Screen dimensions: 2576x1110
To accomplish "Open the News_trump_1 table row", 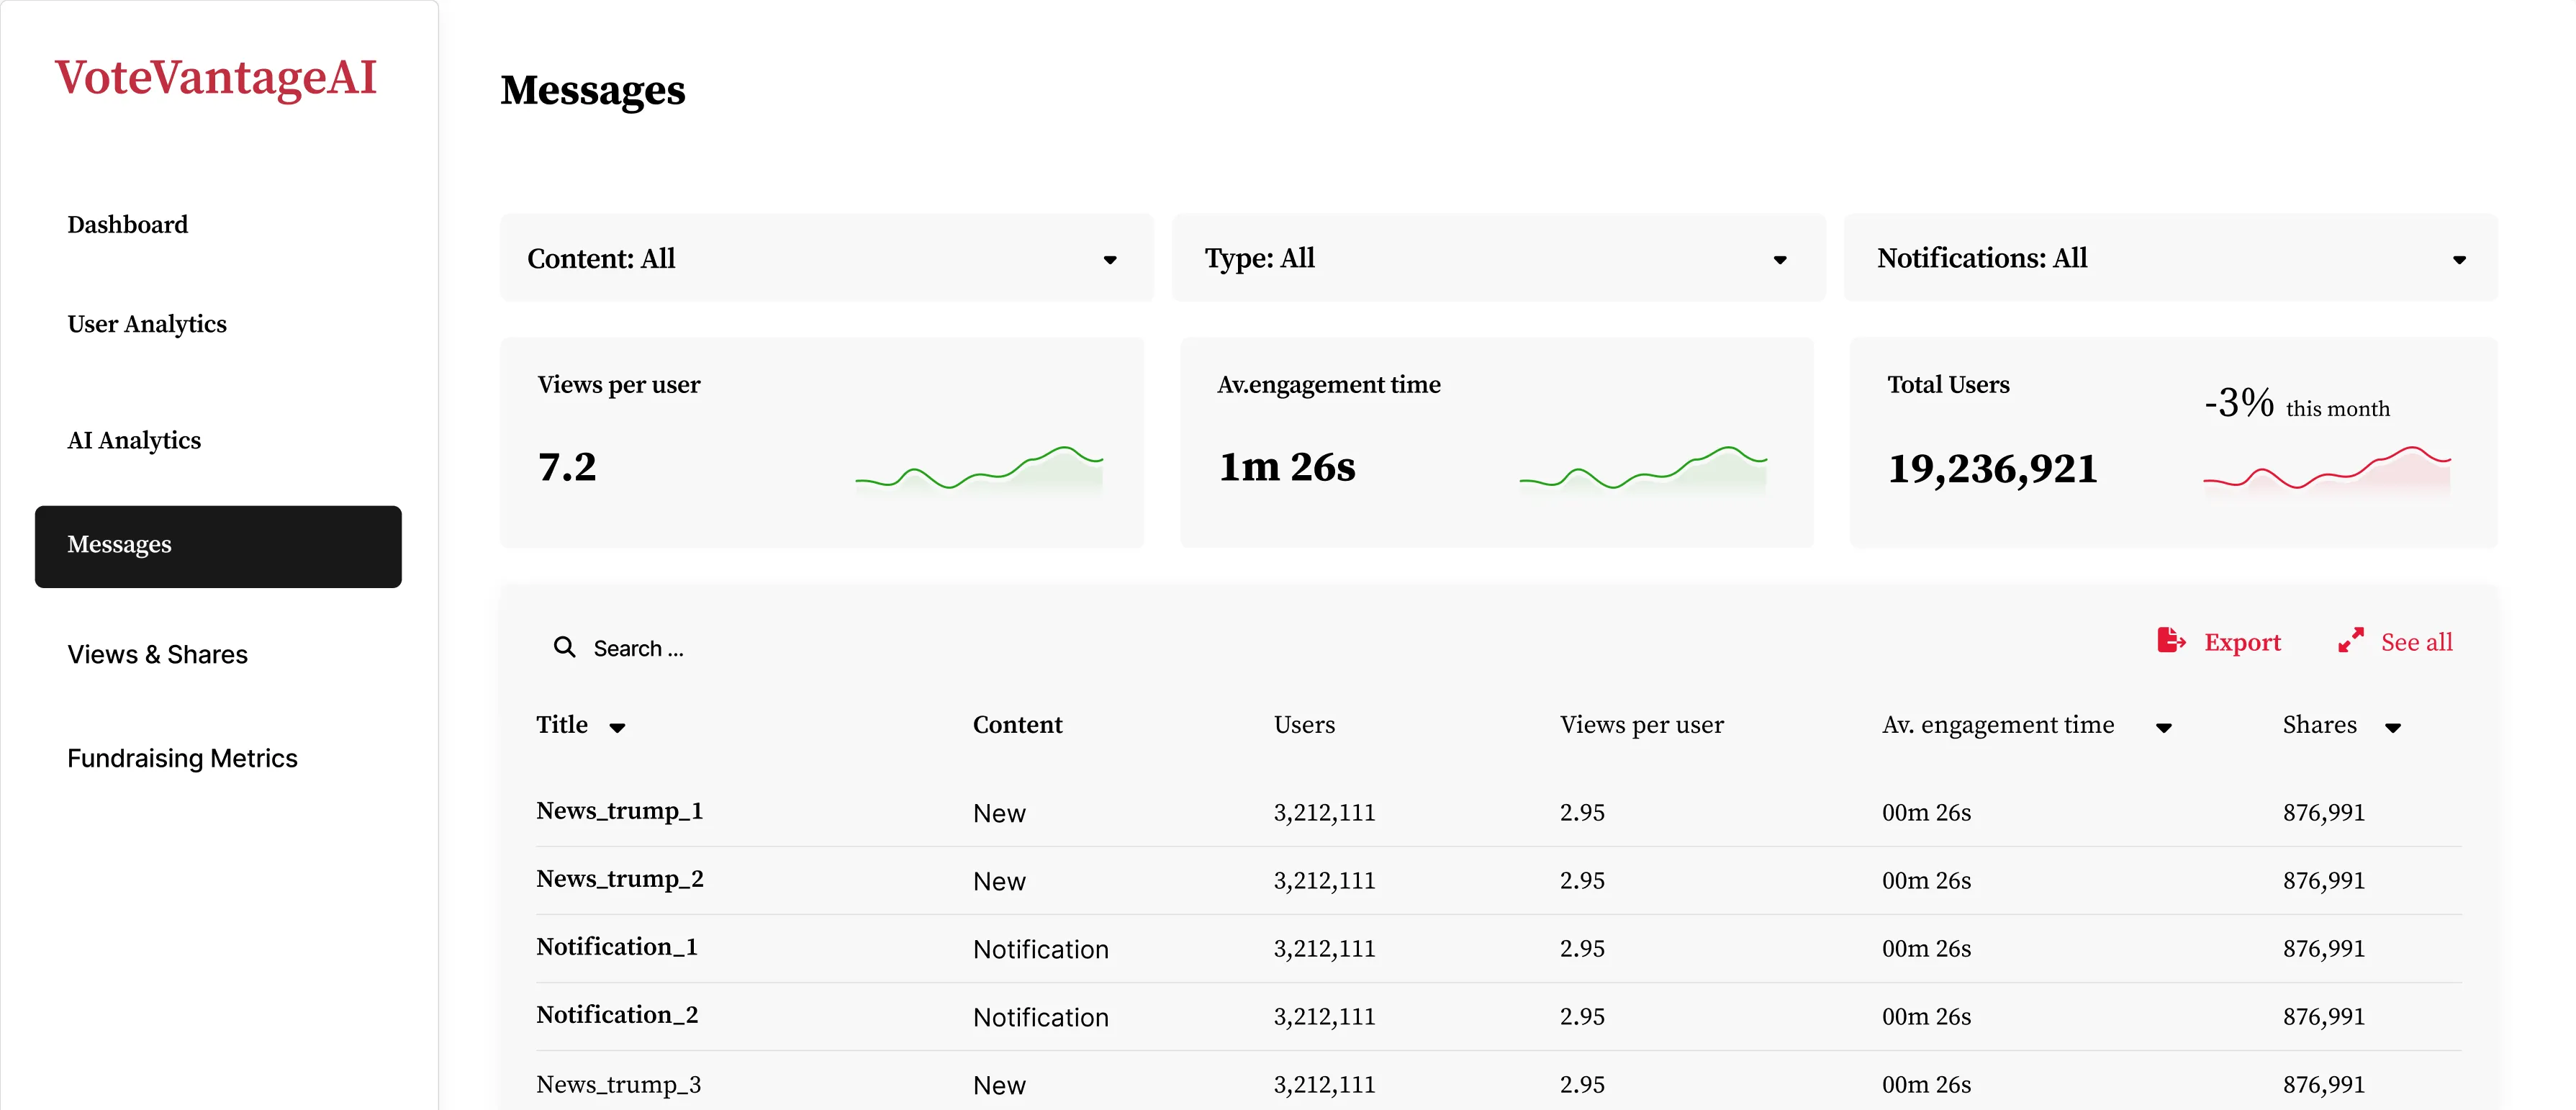I will [619, 811].
